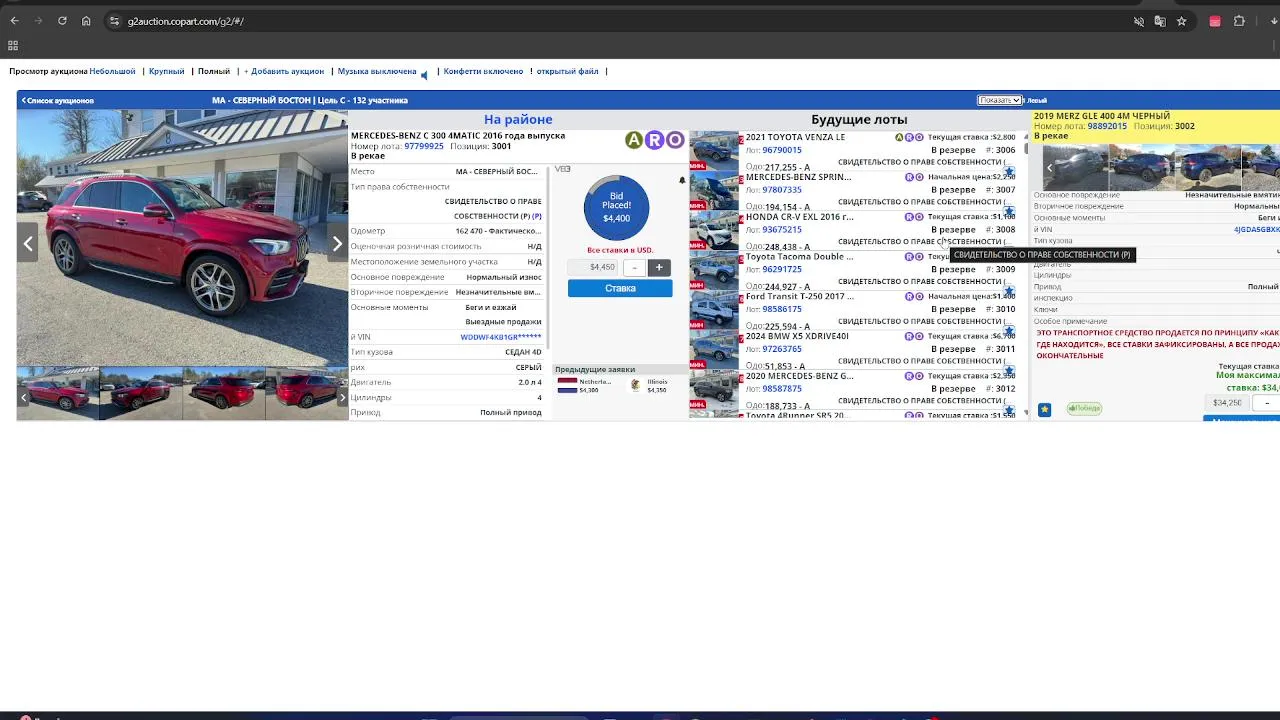
Task: Open the Show dropdown in blue header
Action: [999, 100]
